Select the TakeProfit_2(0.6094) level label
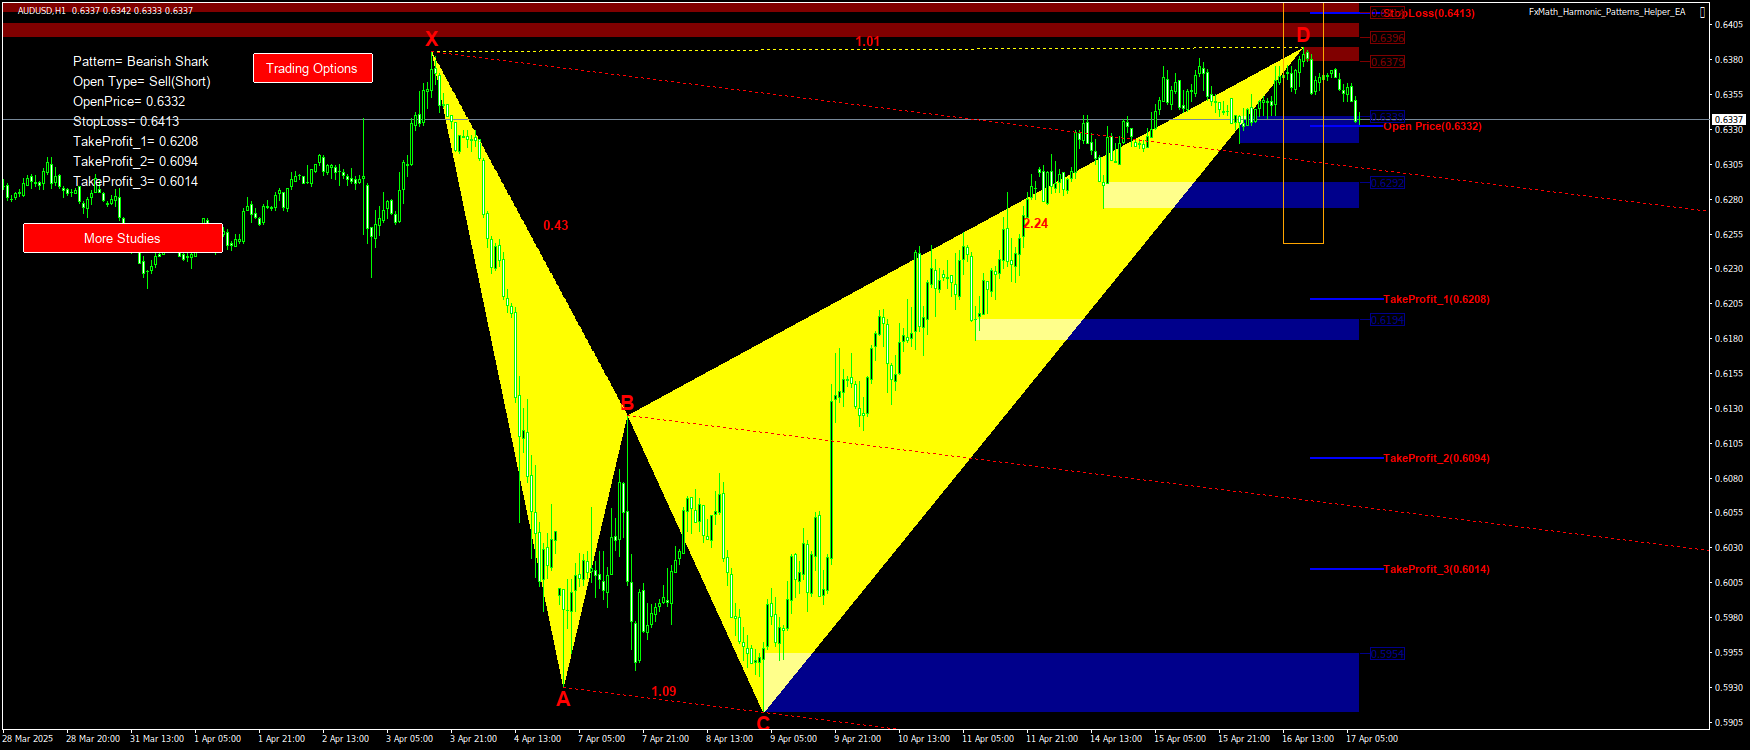 pyautogui.click(x=1436, y=458)
